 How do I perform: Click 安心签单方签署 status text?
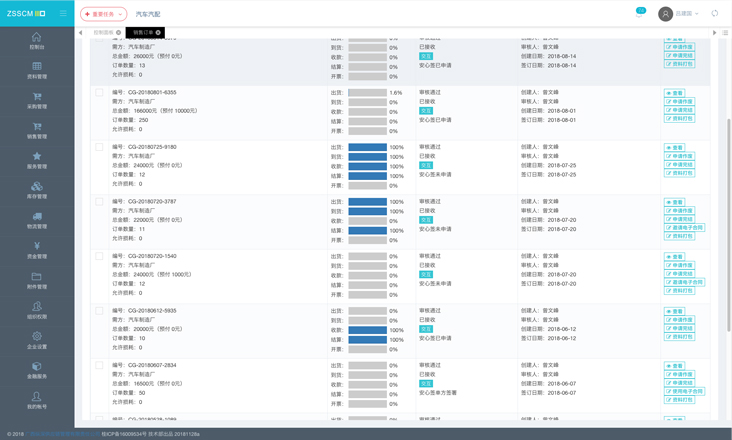438,393
